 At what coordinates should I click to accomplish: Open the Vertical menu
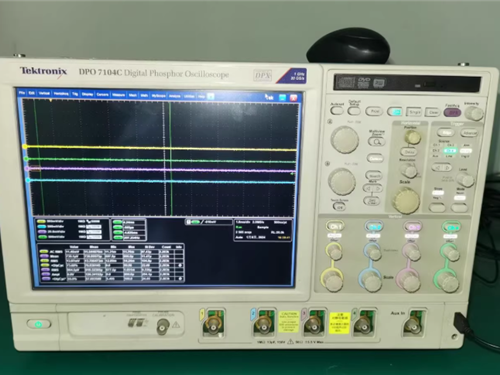(44, 93)
